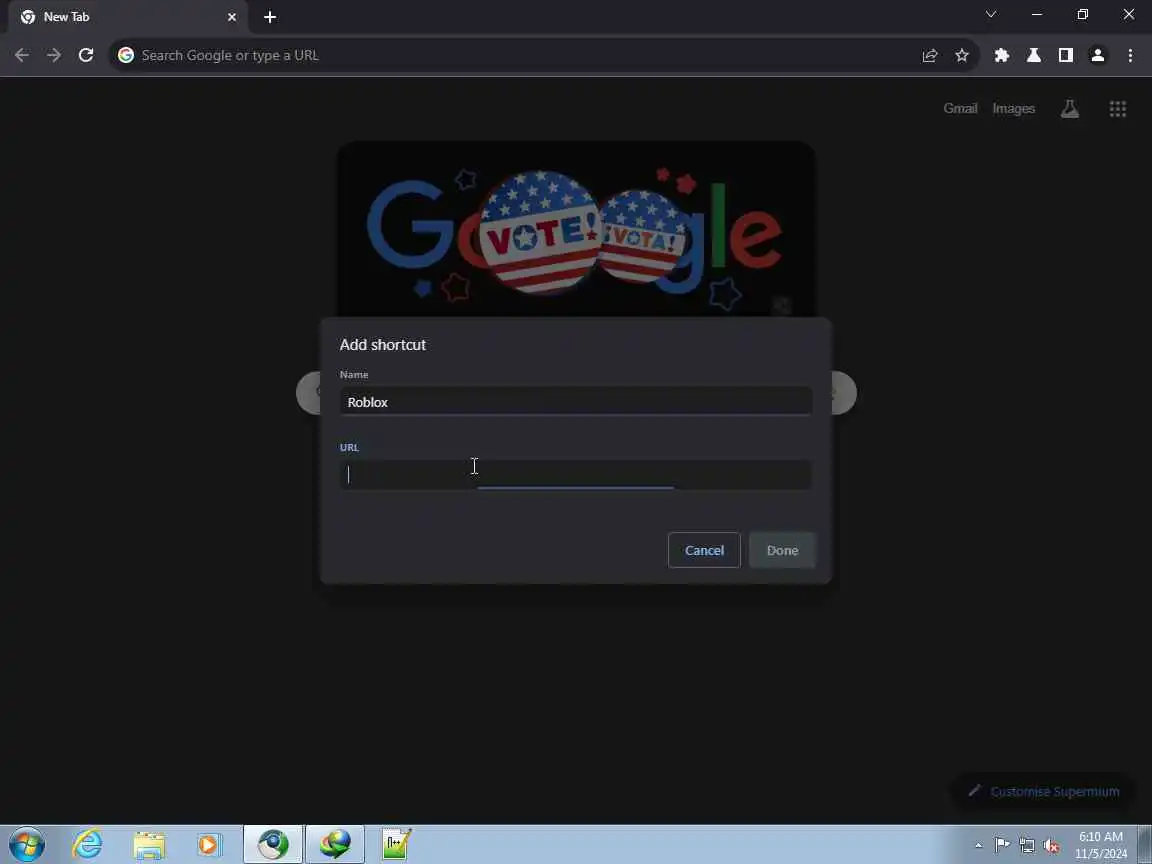Viewport: 1152px width, 864px height.
Task: Expand the tab search chevron
Action: (x=990, y=15)
